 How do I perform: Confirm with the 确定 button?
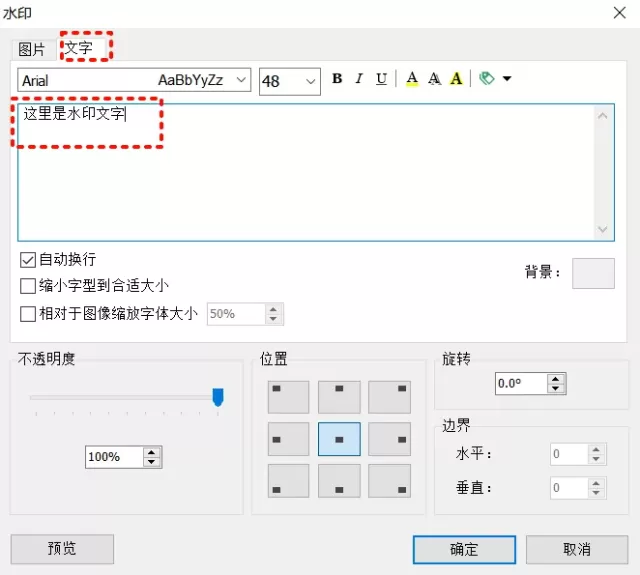point(464,550)
